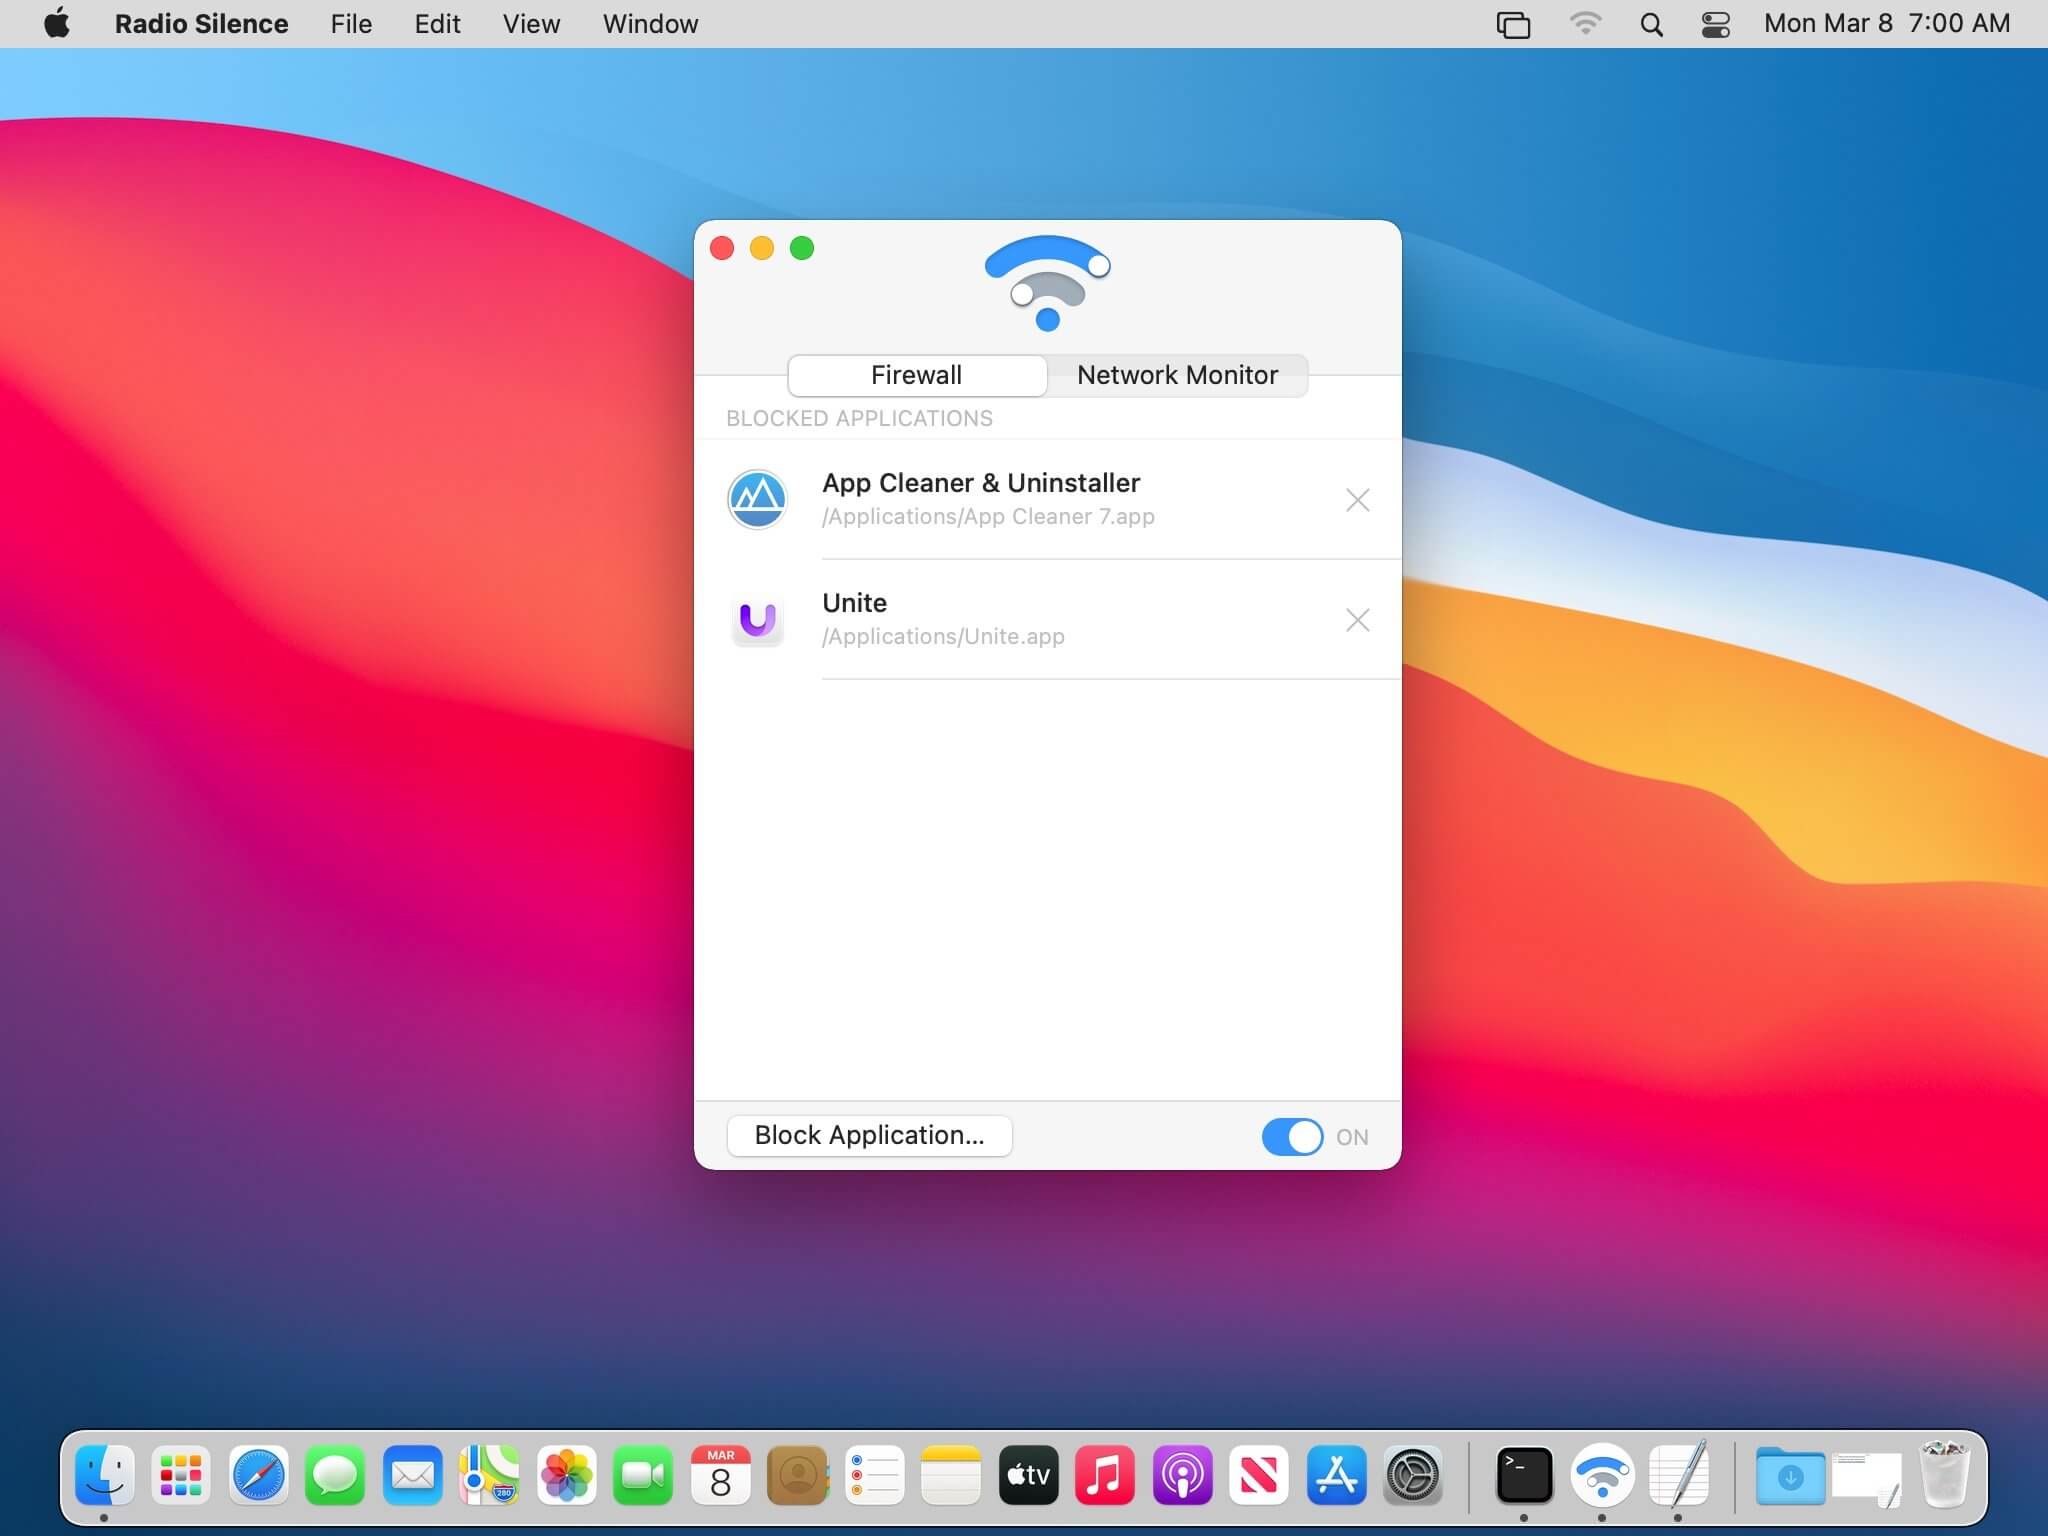Viewport: 2048px width, 1536px height.
Task: Click the Block Application... button
Action: tap(869, 1135)
